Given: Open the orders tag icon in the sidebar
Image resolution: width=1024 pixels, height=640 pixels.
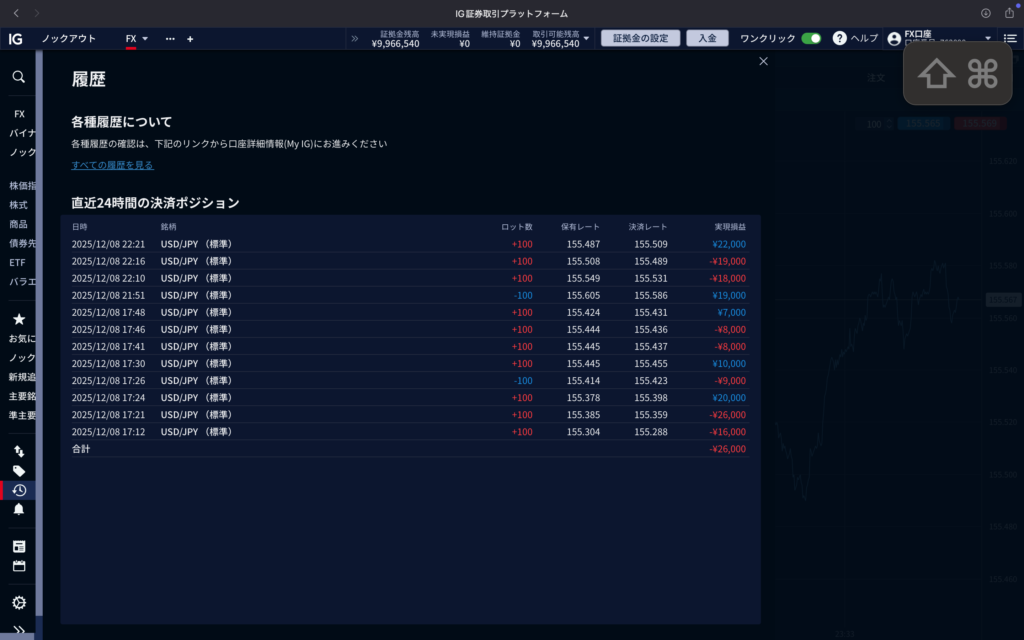Looking at the screenshot, I should pyautogui.click(x=18, y=471).
